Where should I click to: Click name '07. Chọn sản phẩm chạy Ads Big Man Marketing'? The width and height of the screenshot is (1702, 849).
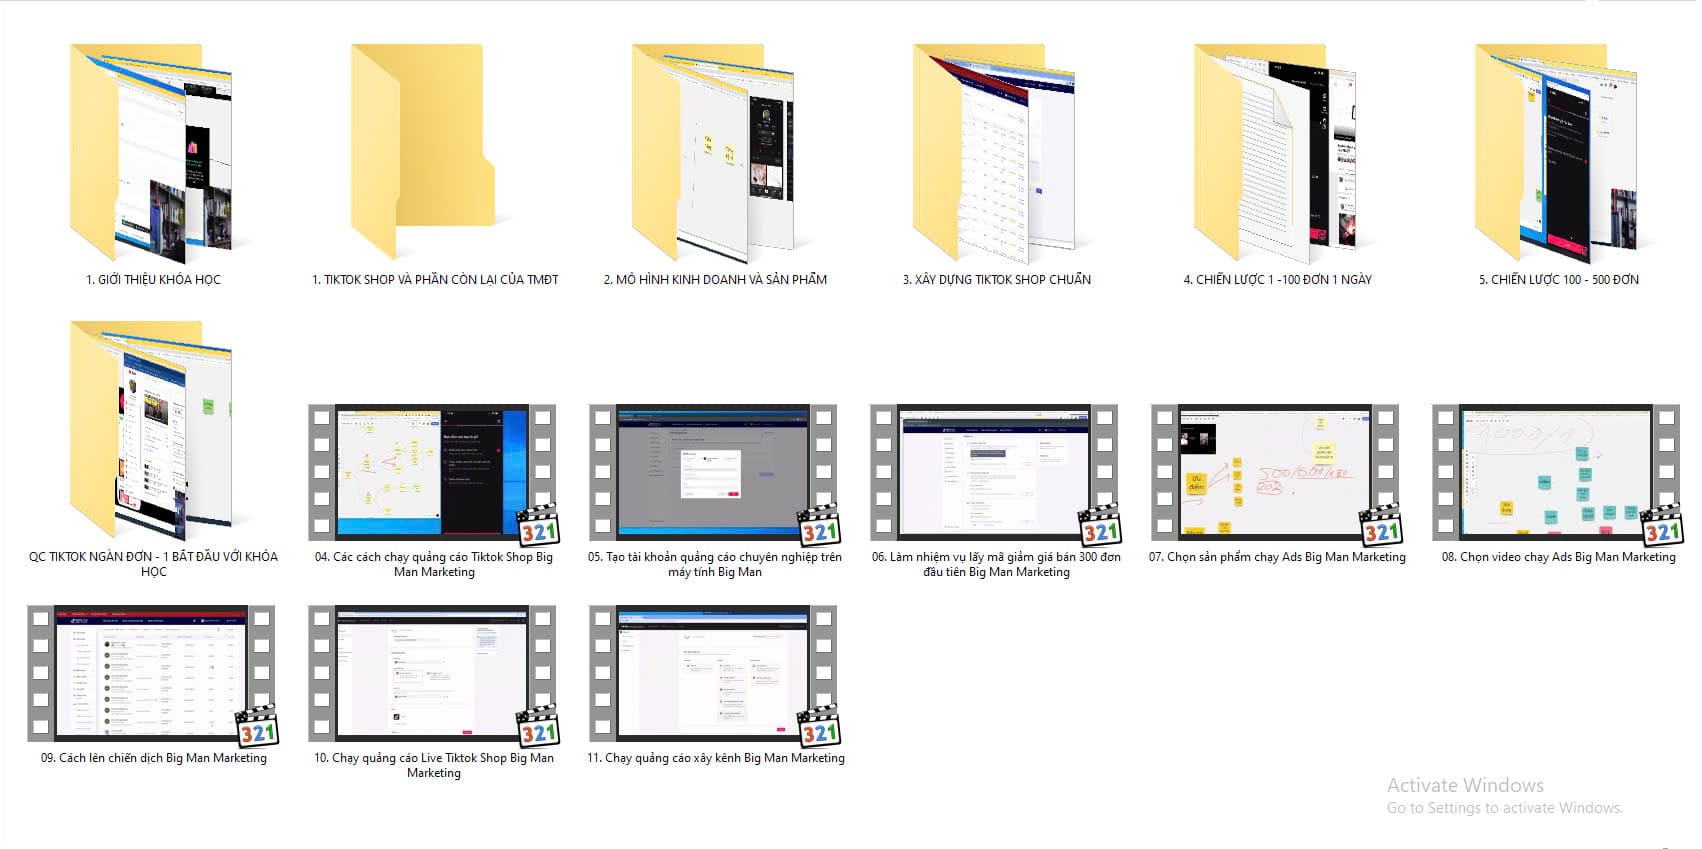tap(1276, 557)
